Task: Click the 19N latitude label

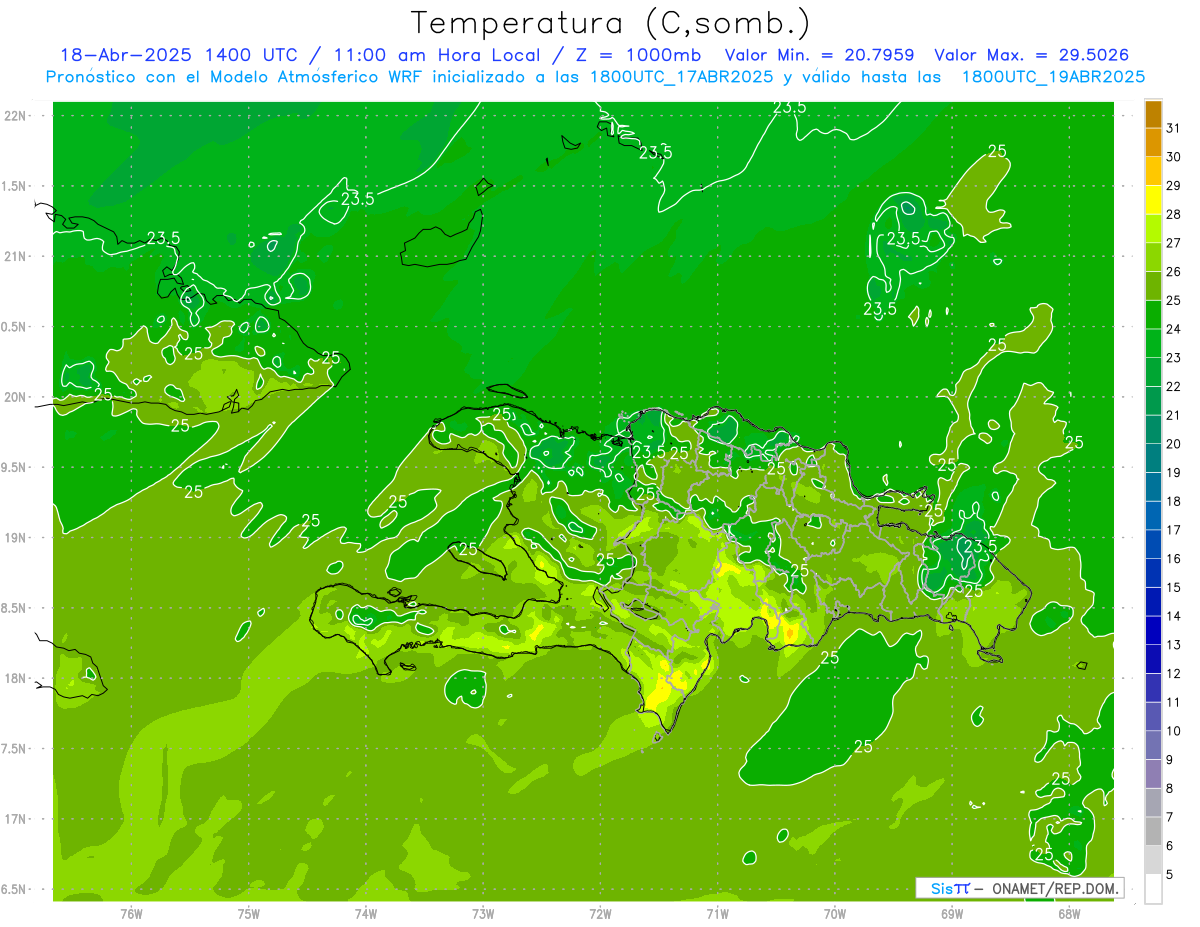Action: click(15, 537)
